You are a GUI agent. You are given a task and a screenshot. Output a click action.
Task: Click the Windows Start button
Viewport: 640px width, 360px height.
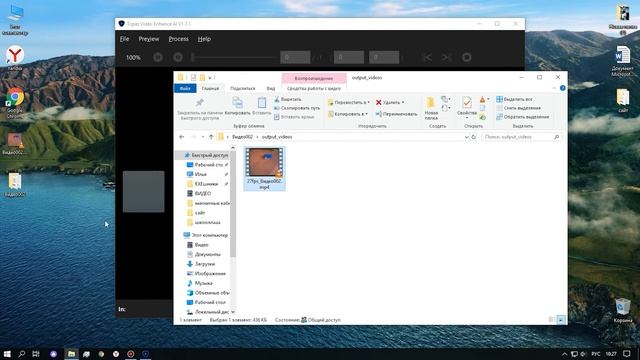[7, 354]
